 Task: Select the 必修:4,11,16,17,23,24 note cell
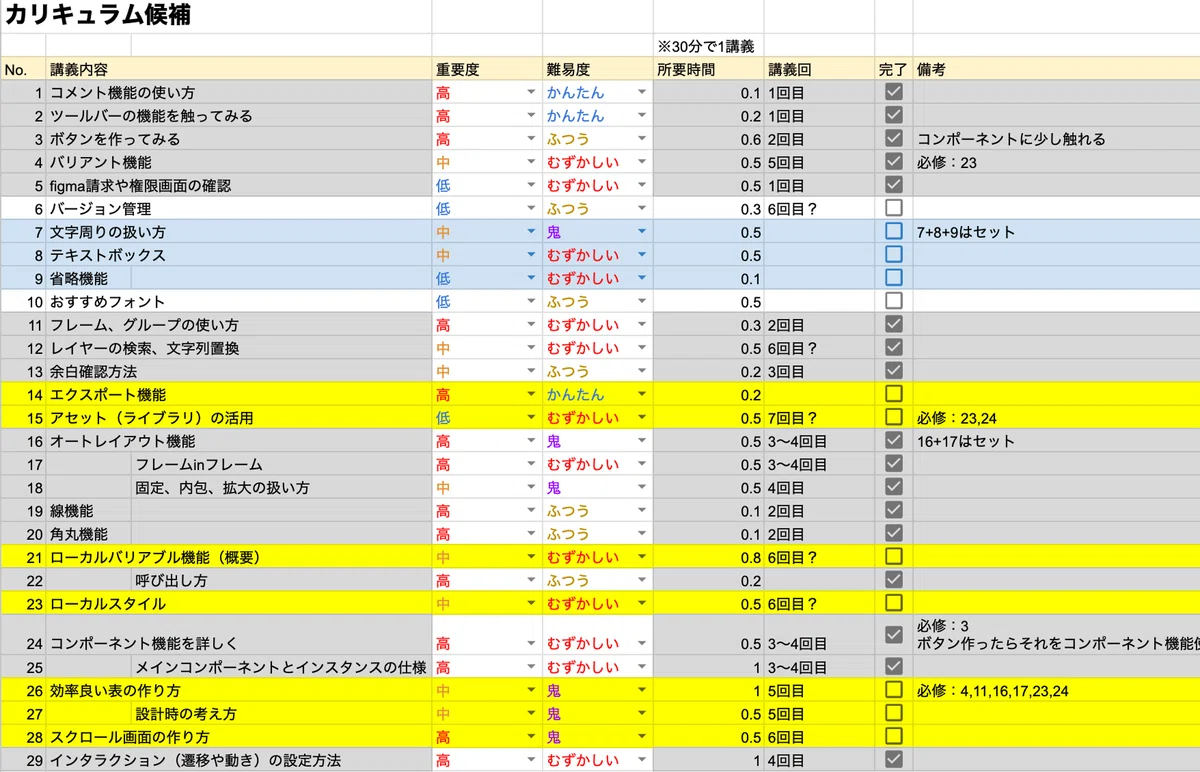(x=1056, y=690)
